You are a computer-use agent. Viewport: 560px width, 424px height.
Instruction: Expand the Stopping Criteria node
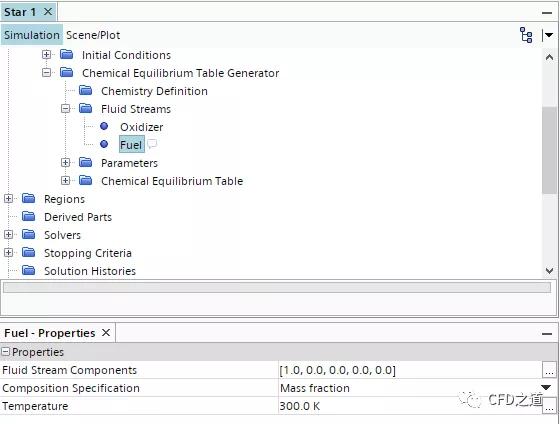8,253
